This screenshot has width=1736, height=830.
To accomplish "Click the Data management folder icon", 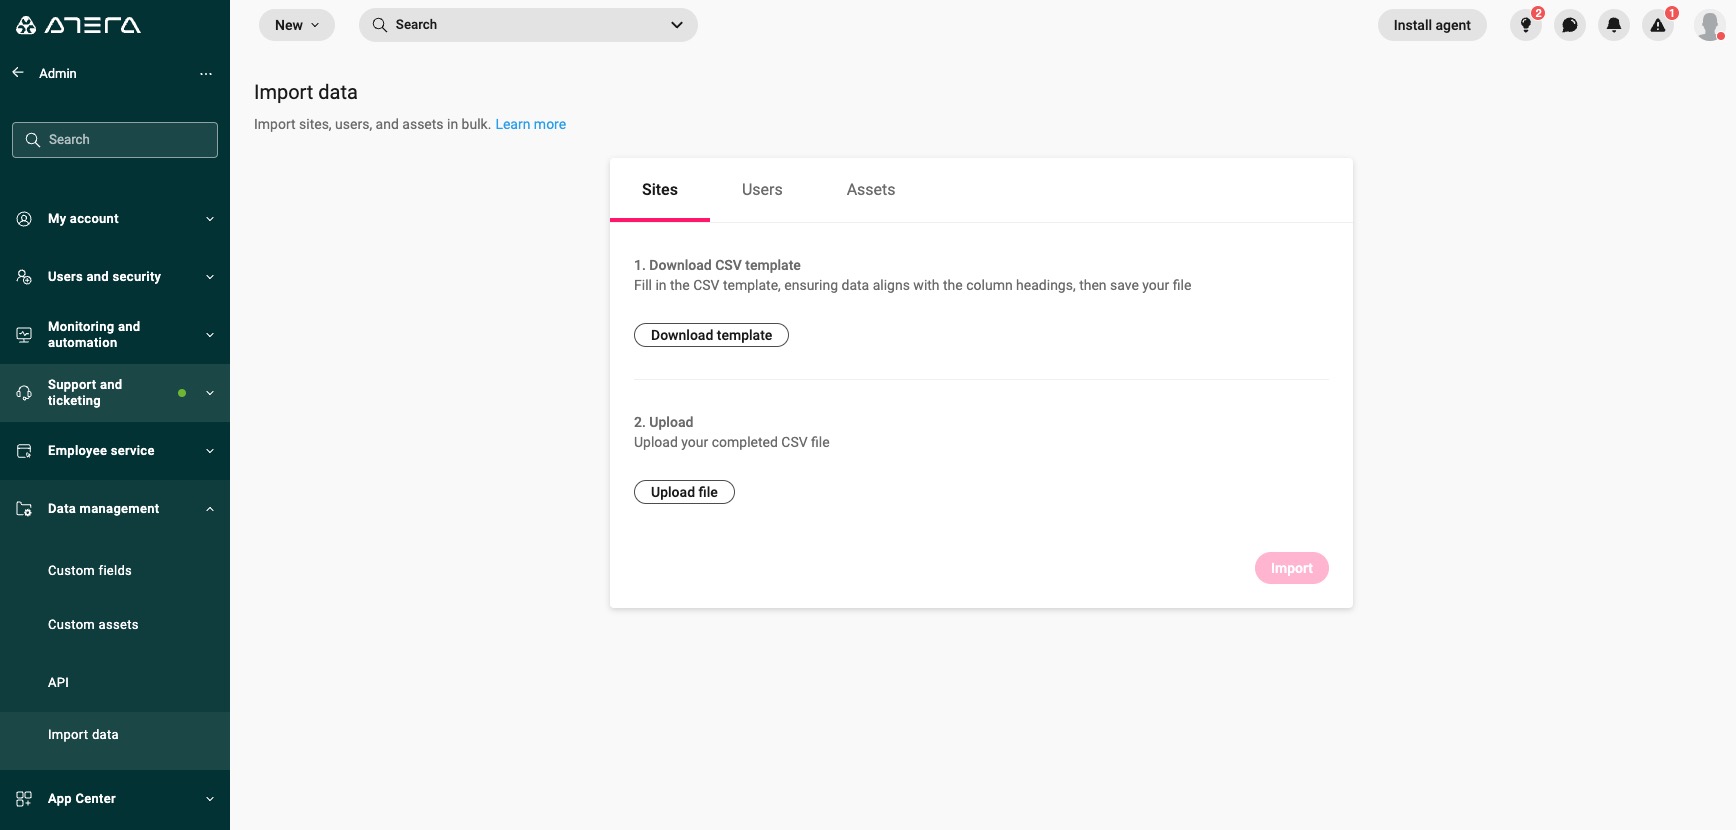I will pos(24,509).
